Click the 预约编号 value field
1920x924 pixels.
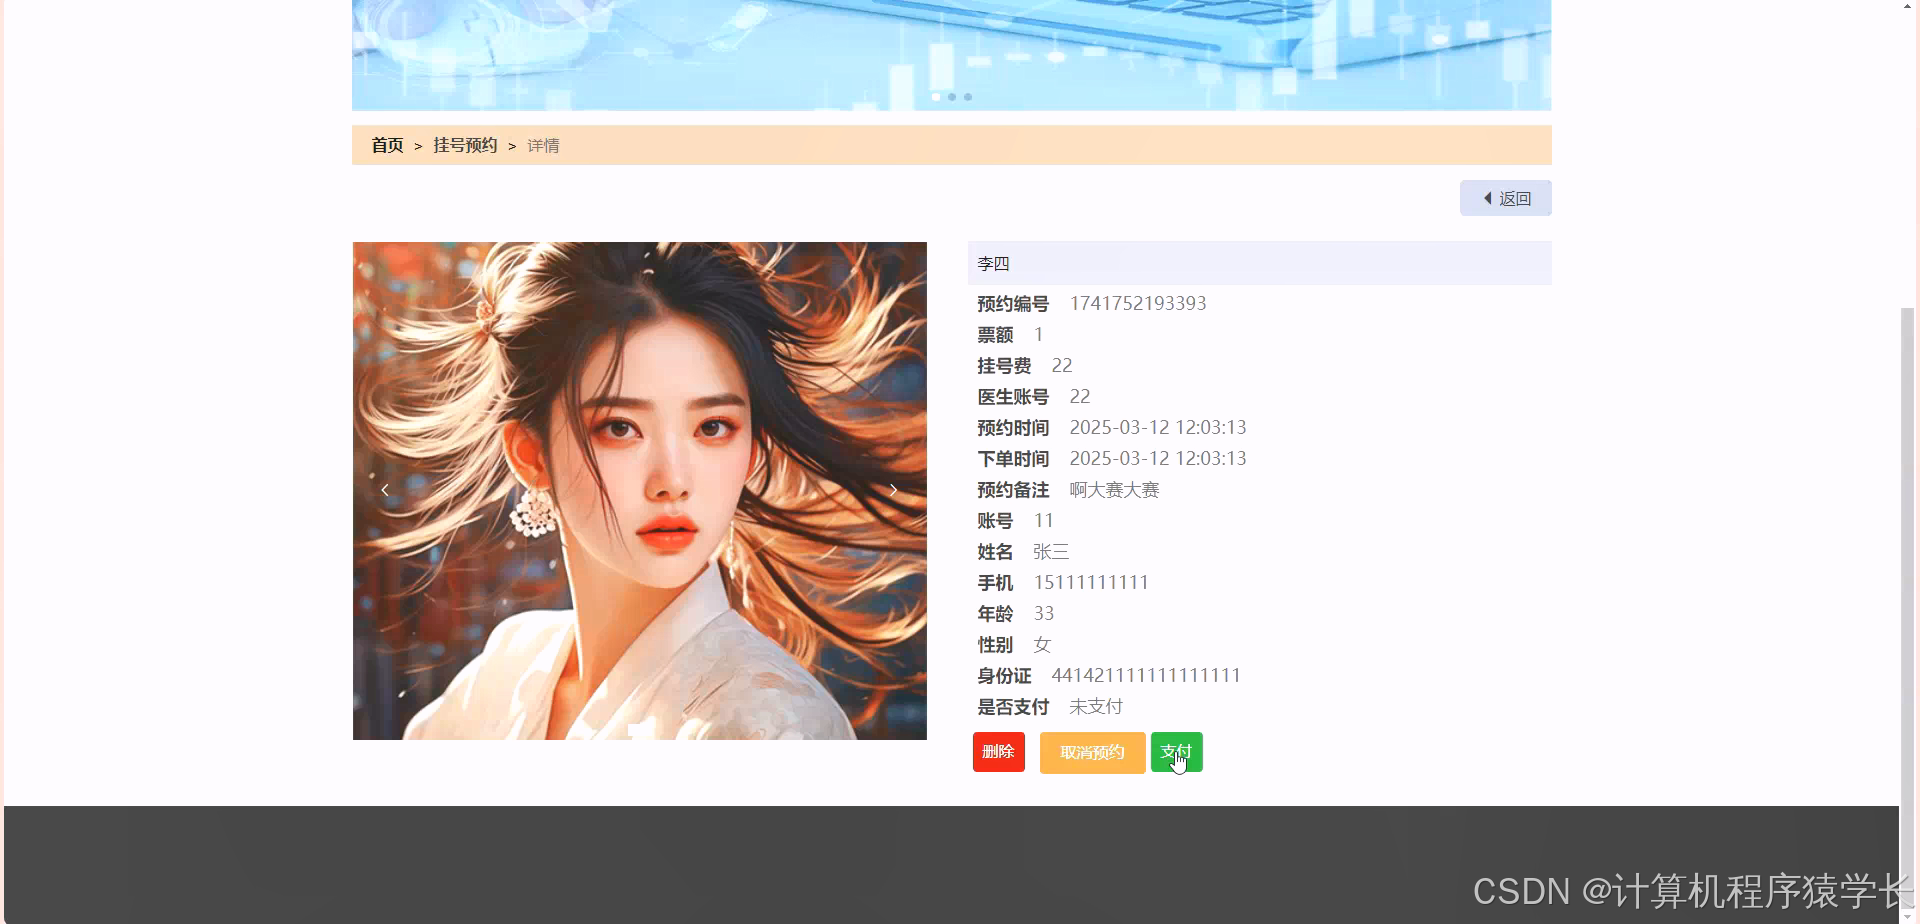point(1138,303)
